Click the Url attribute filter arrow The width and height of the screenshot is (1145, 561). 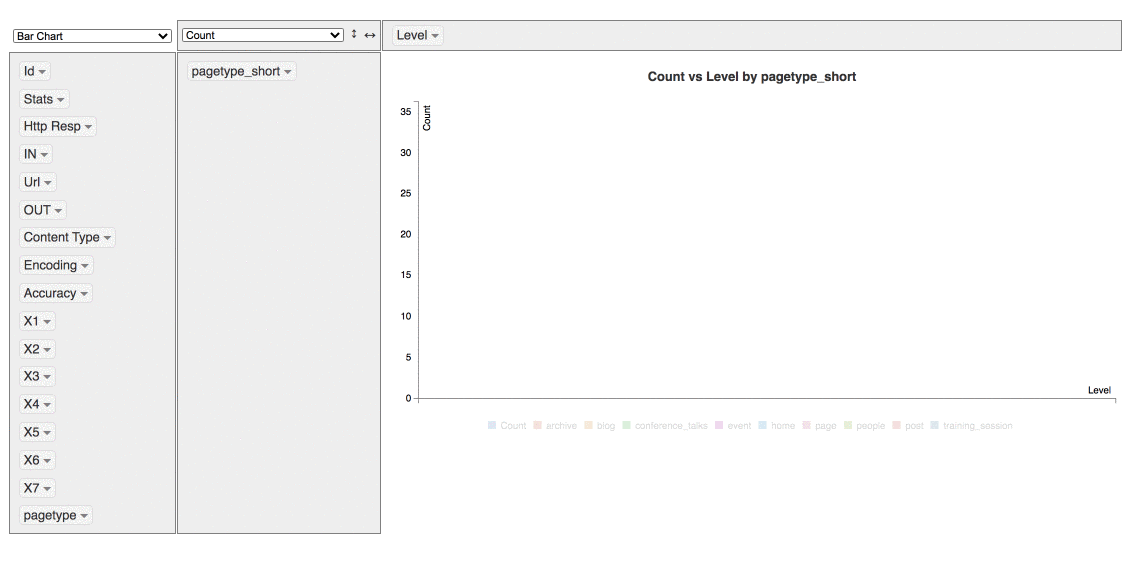click(48, 183)
